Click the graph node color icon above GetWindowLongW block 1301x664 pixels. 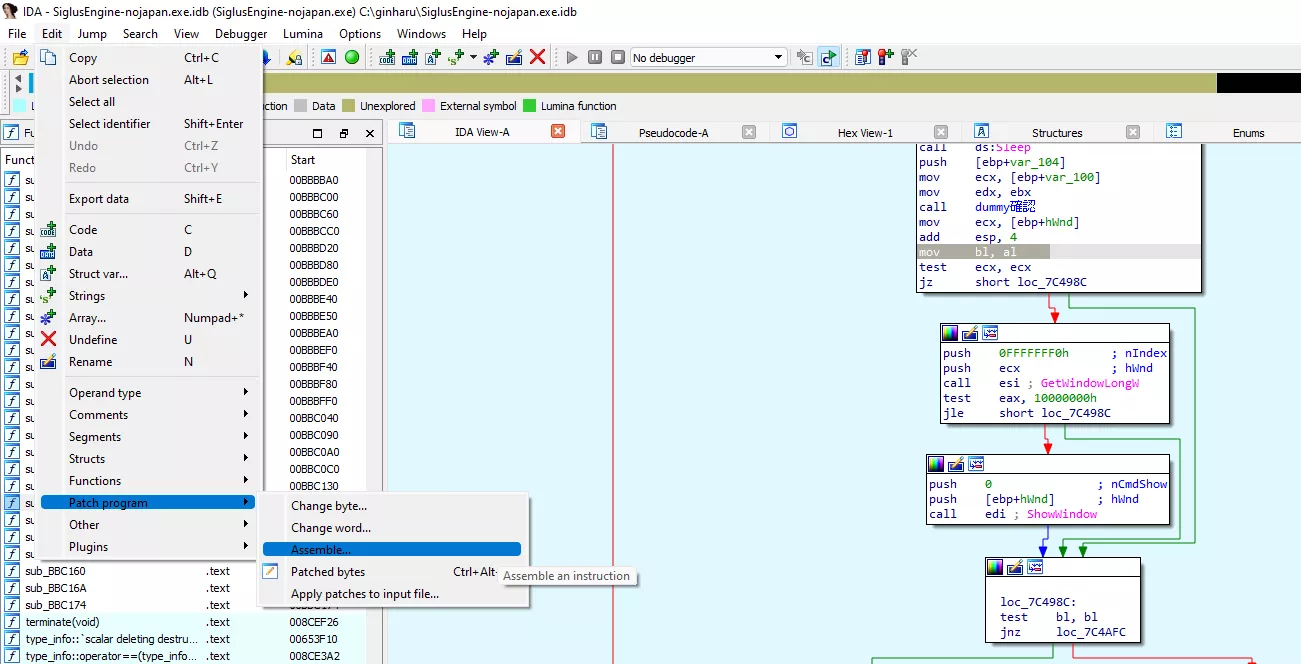click(x=950, y=333)
